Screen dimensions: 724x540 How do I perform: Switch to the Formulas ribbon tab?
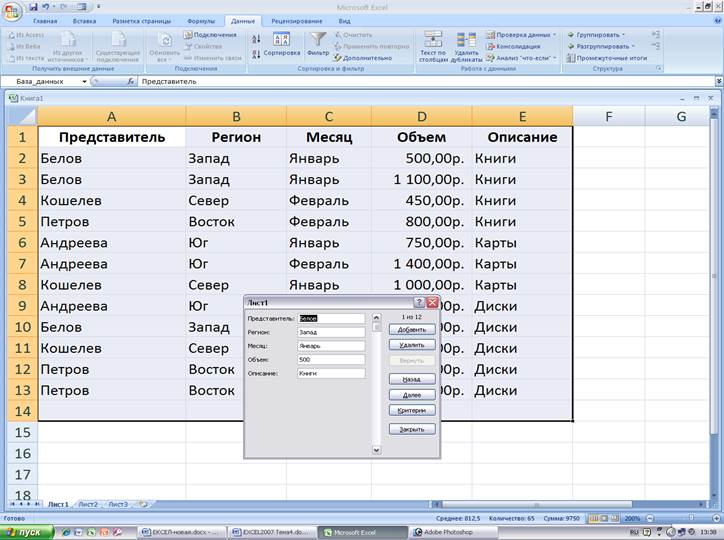[200, 20]
